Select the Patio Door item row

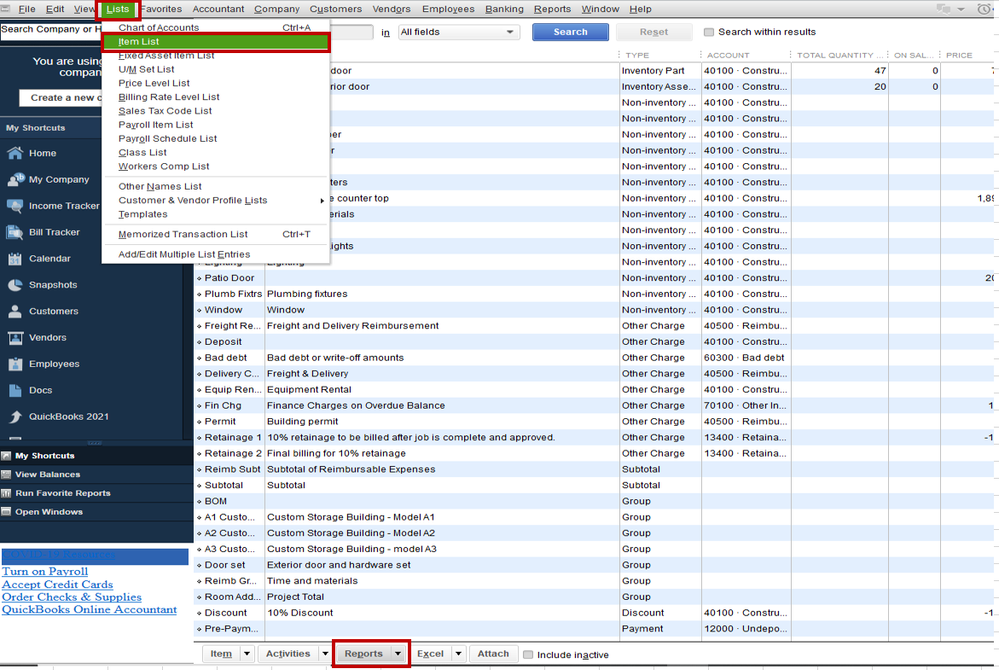[x=595, y=278]
